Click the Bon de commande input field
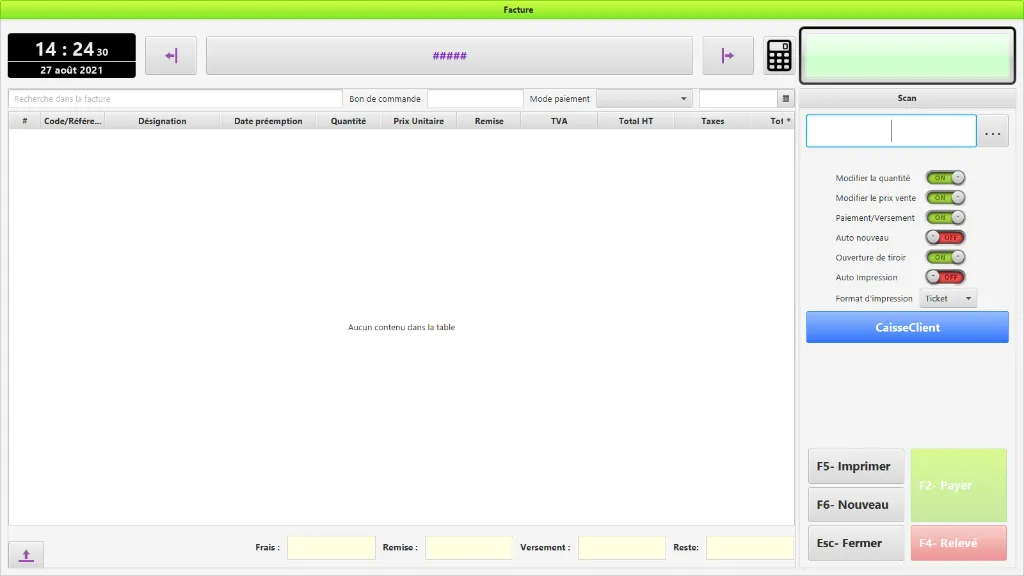This screenshot has height=576, width=1024. 475,98
